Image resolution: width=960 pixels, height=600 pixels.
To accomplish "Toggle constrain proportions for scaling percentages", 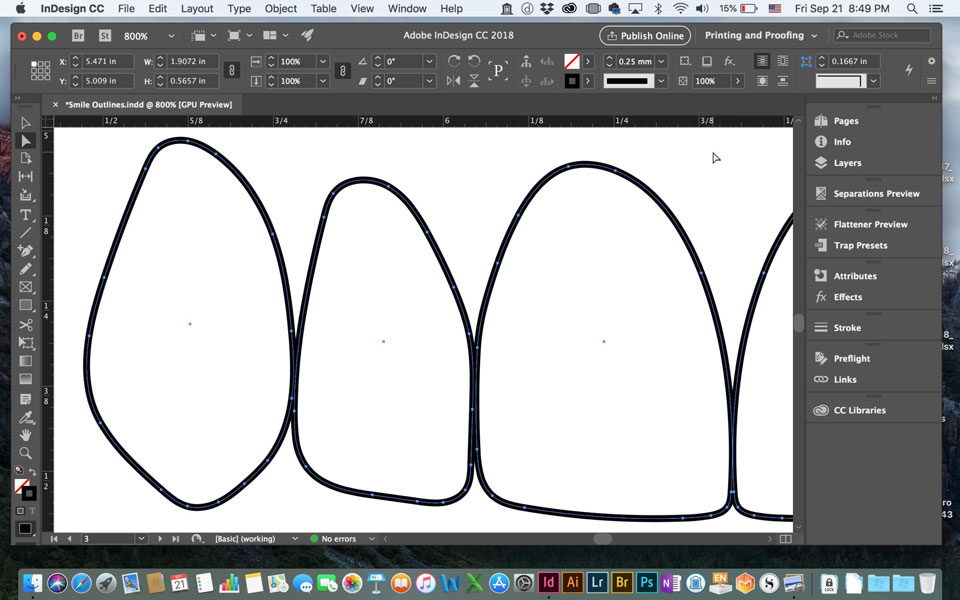I will click(x=342, y=70).
